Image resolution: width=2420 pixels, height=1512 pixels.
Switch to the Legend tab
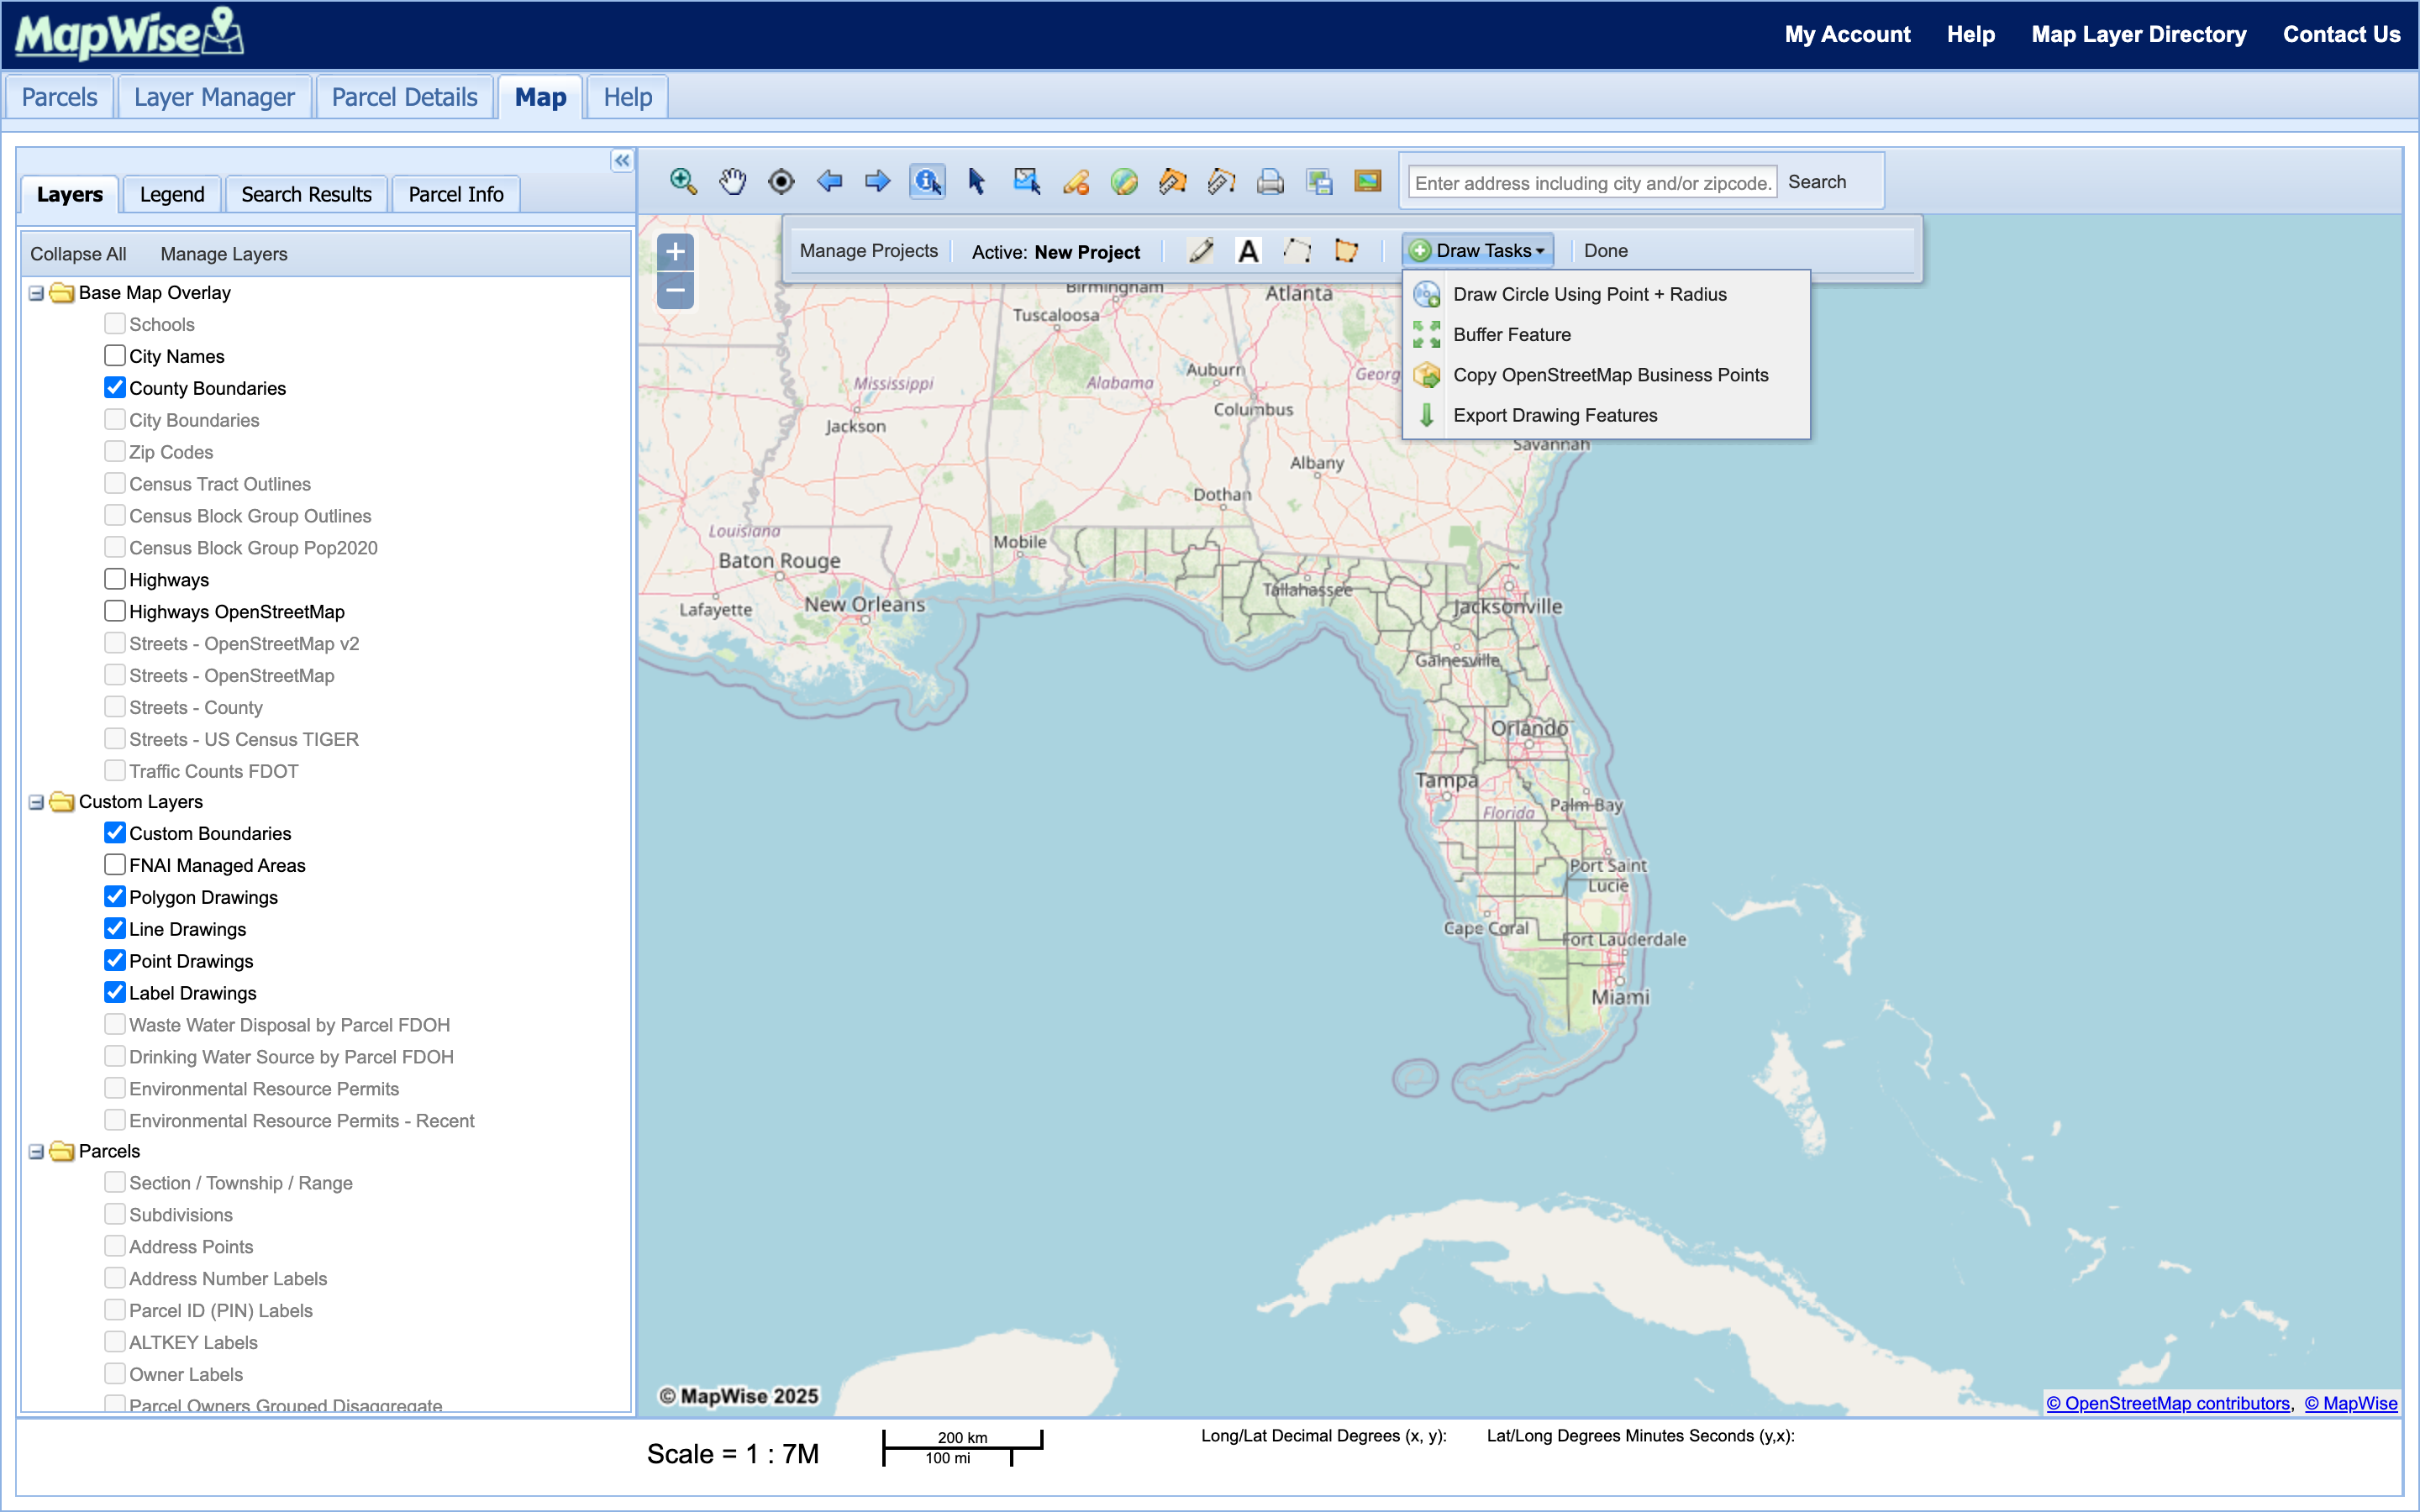[x=172, y=194]
